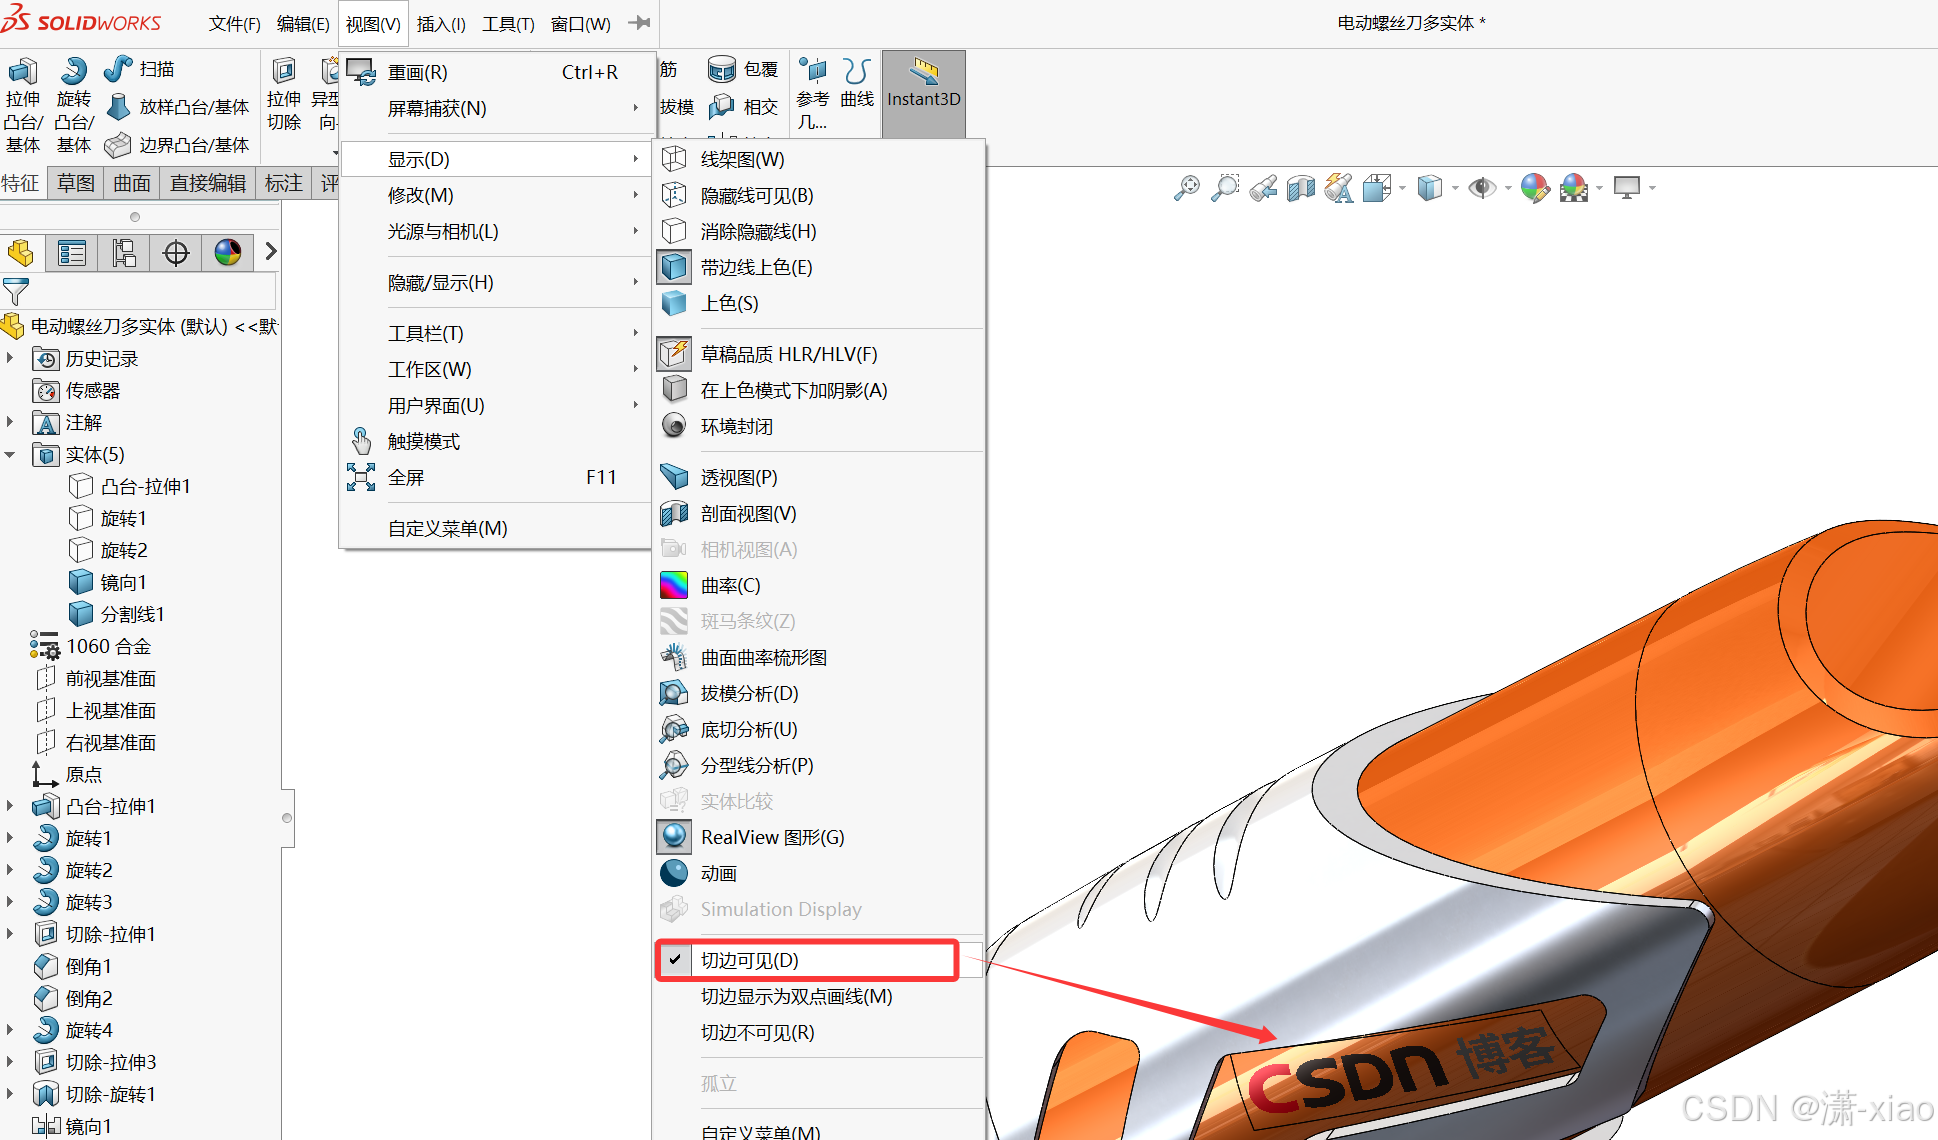This screenshot has width=1938, height=1140.
Task: Open the 隐藏/显示(H) submenu
Action: click(440, 283)
